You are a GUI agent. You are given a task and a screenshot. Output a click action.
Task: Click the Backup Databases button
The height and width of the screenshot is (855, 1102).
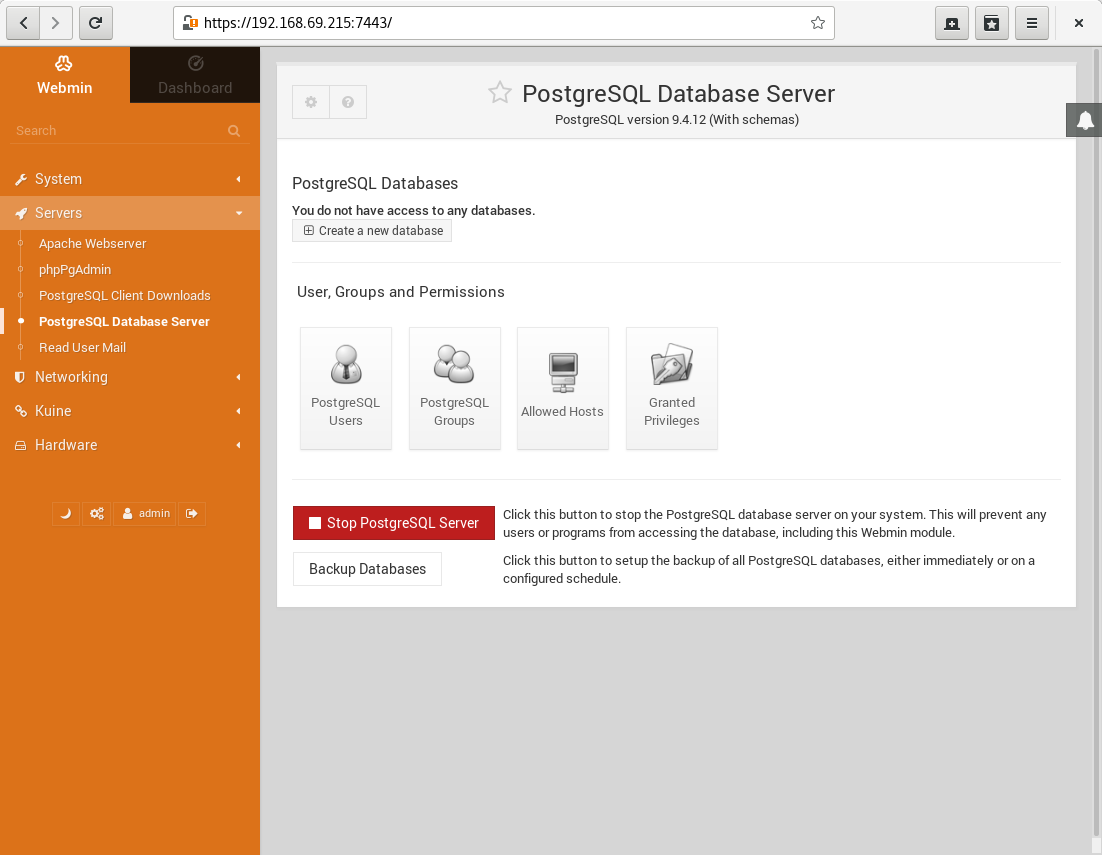click(x=367, y=569)
